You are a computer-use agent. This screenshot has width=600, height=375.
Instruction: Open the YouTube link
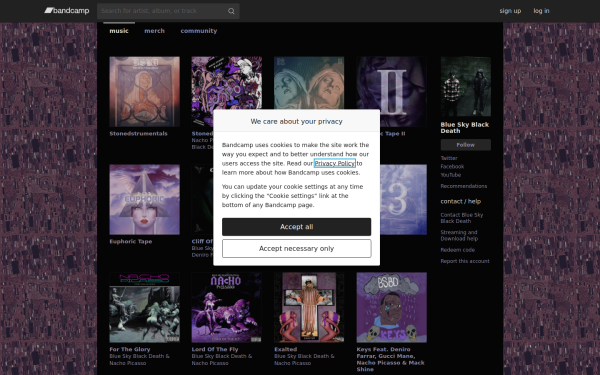click(451, 175)
